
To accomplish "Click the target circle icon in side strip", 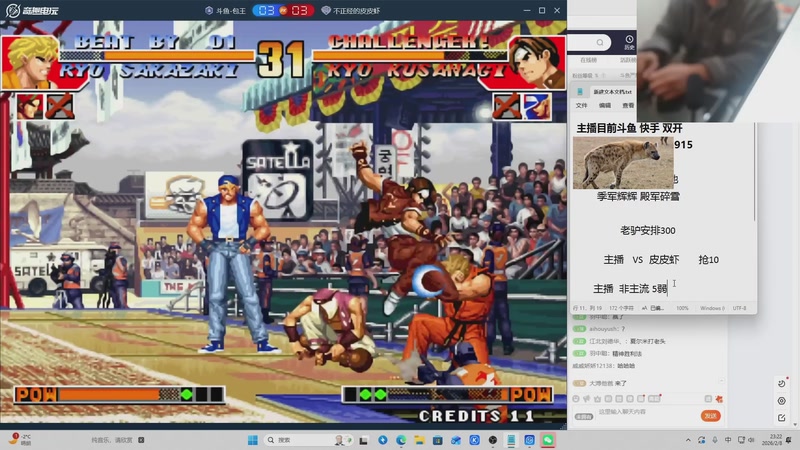I will pyautogui.click(x=782, y=401).
